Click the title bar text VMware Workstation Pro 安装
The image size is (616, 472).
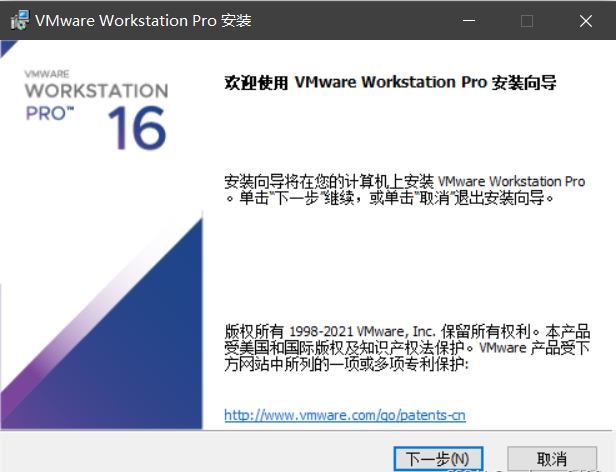click(143, 20)
